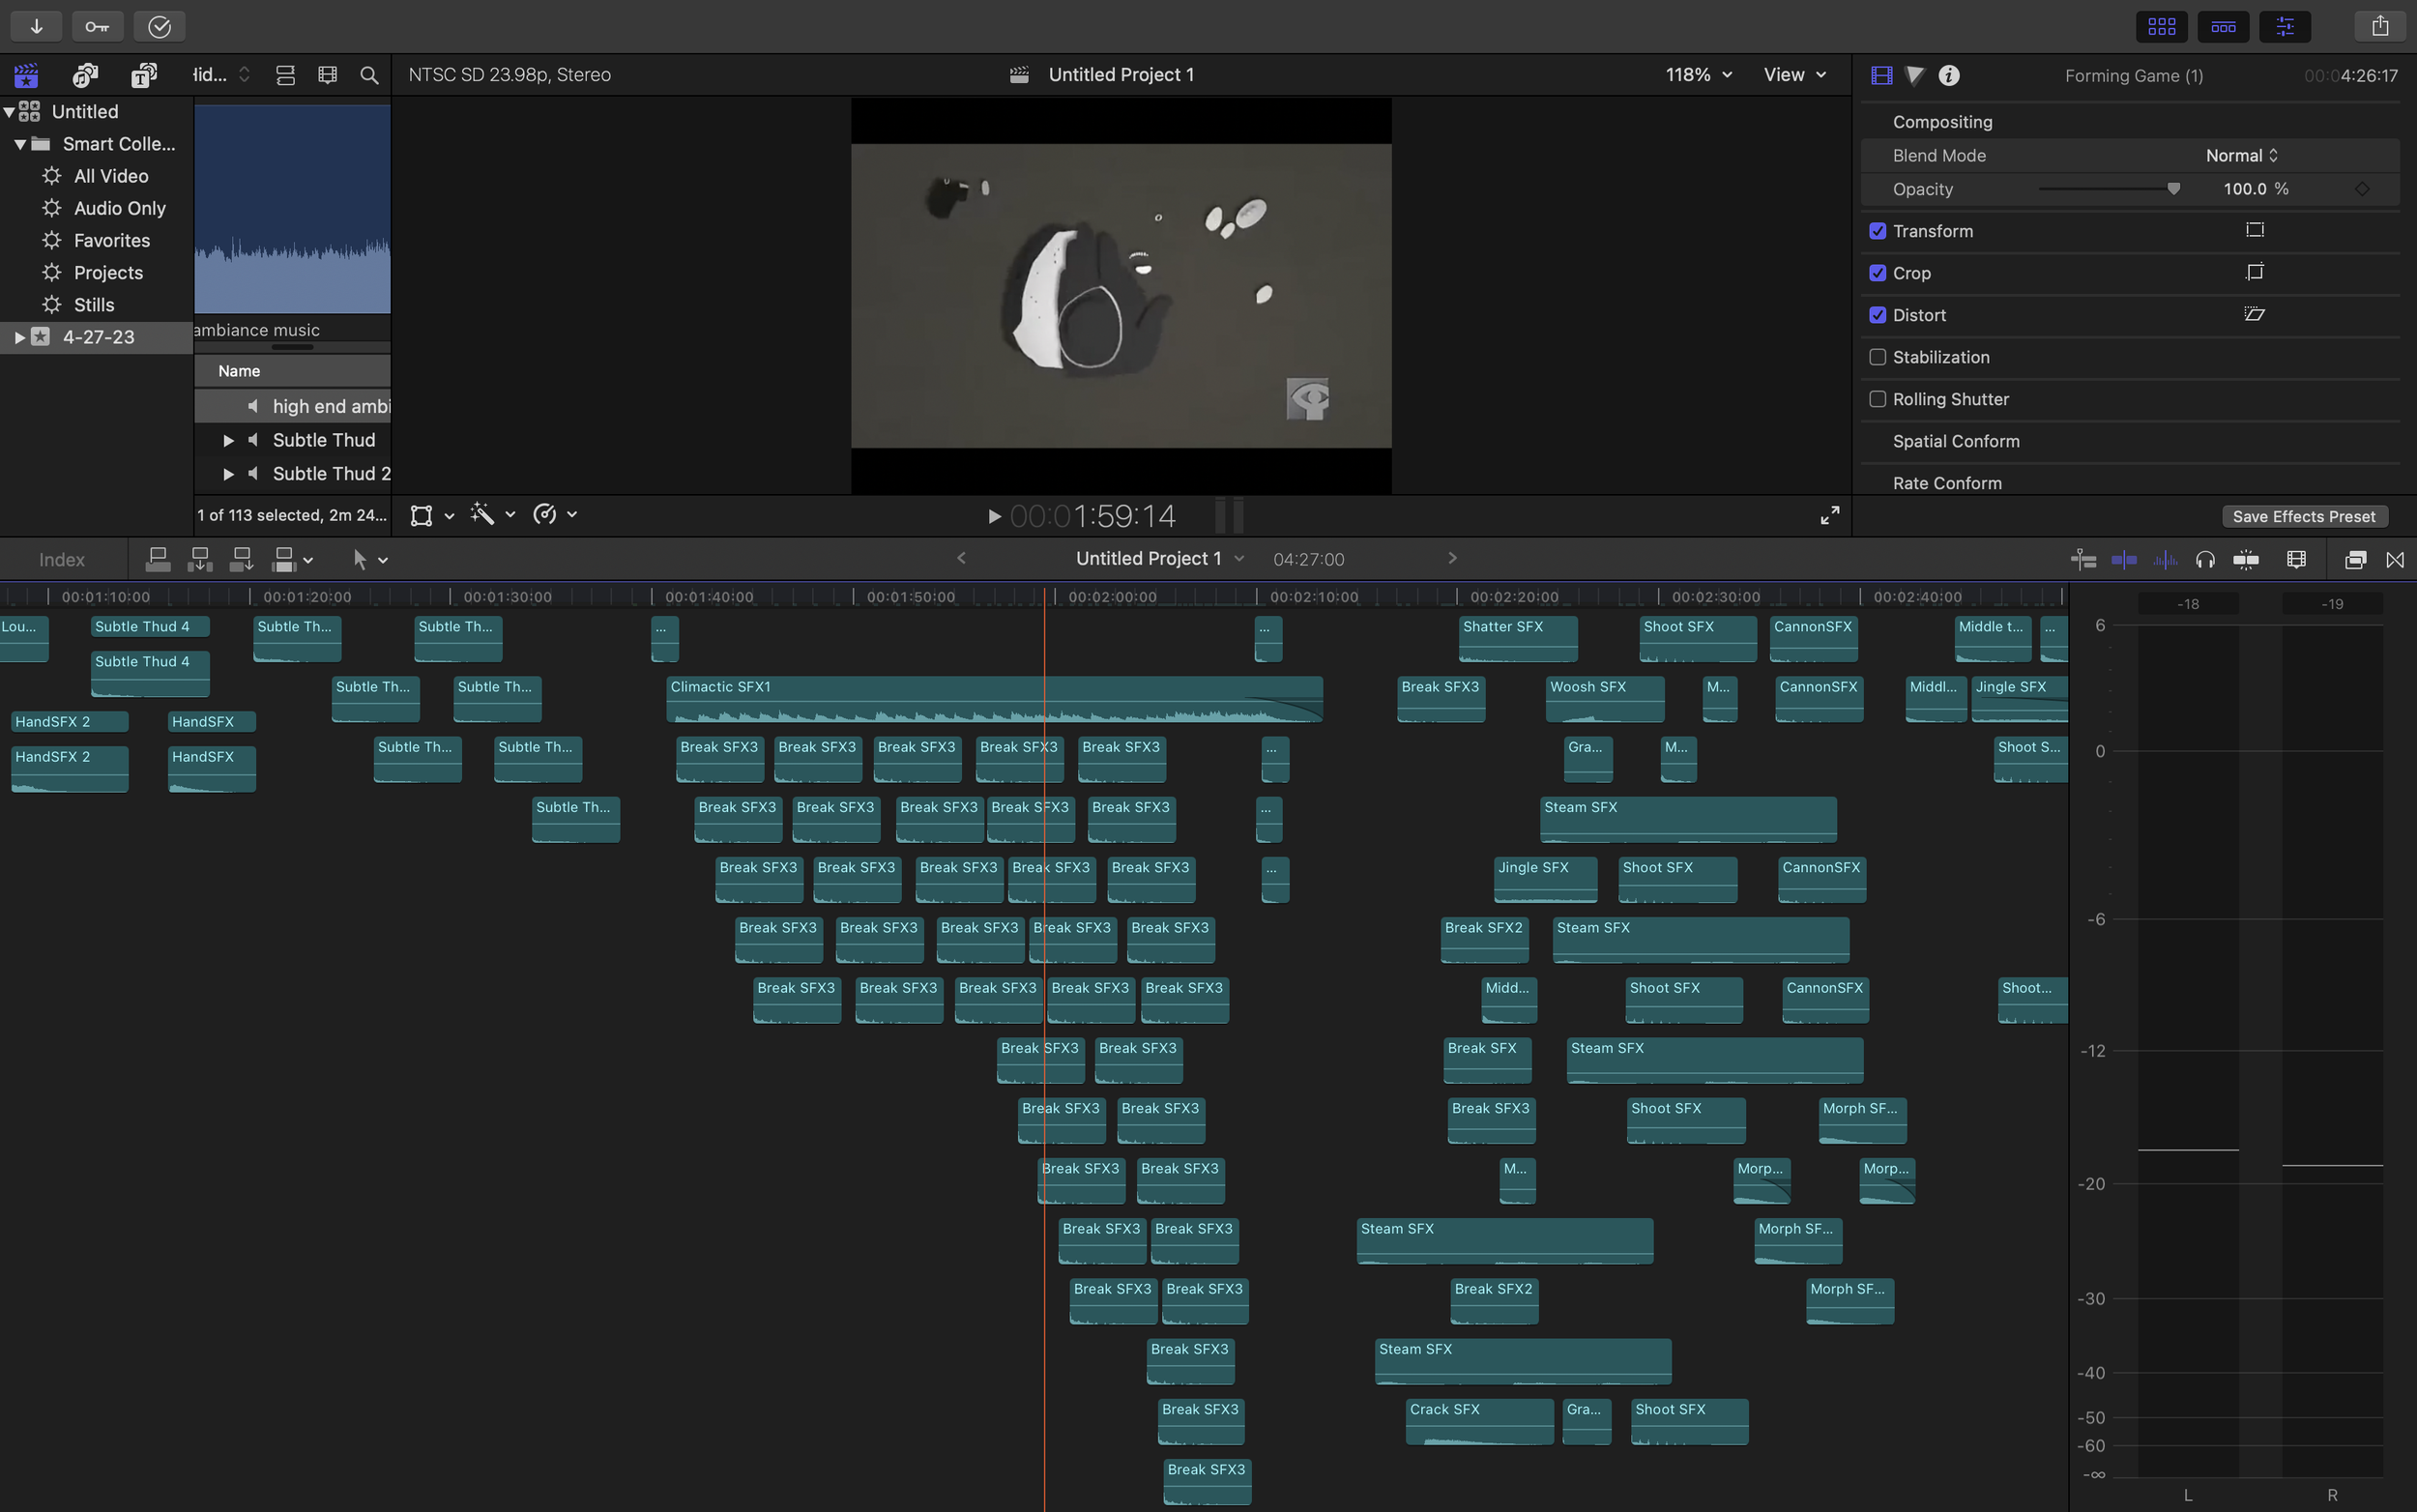The height and width of the screenshot is (1512, 2417).
Task: Open the Keyword Editor key icon
Action: [97, 26]
